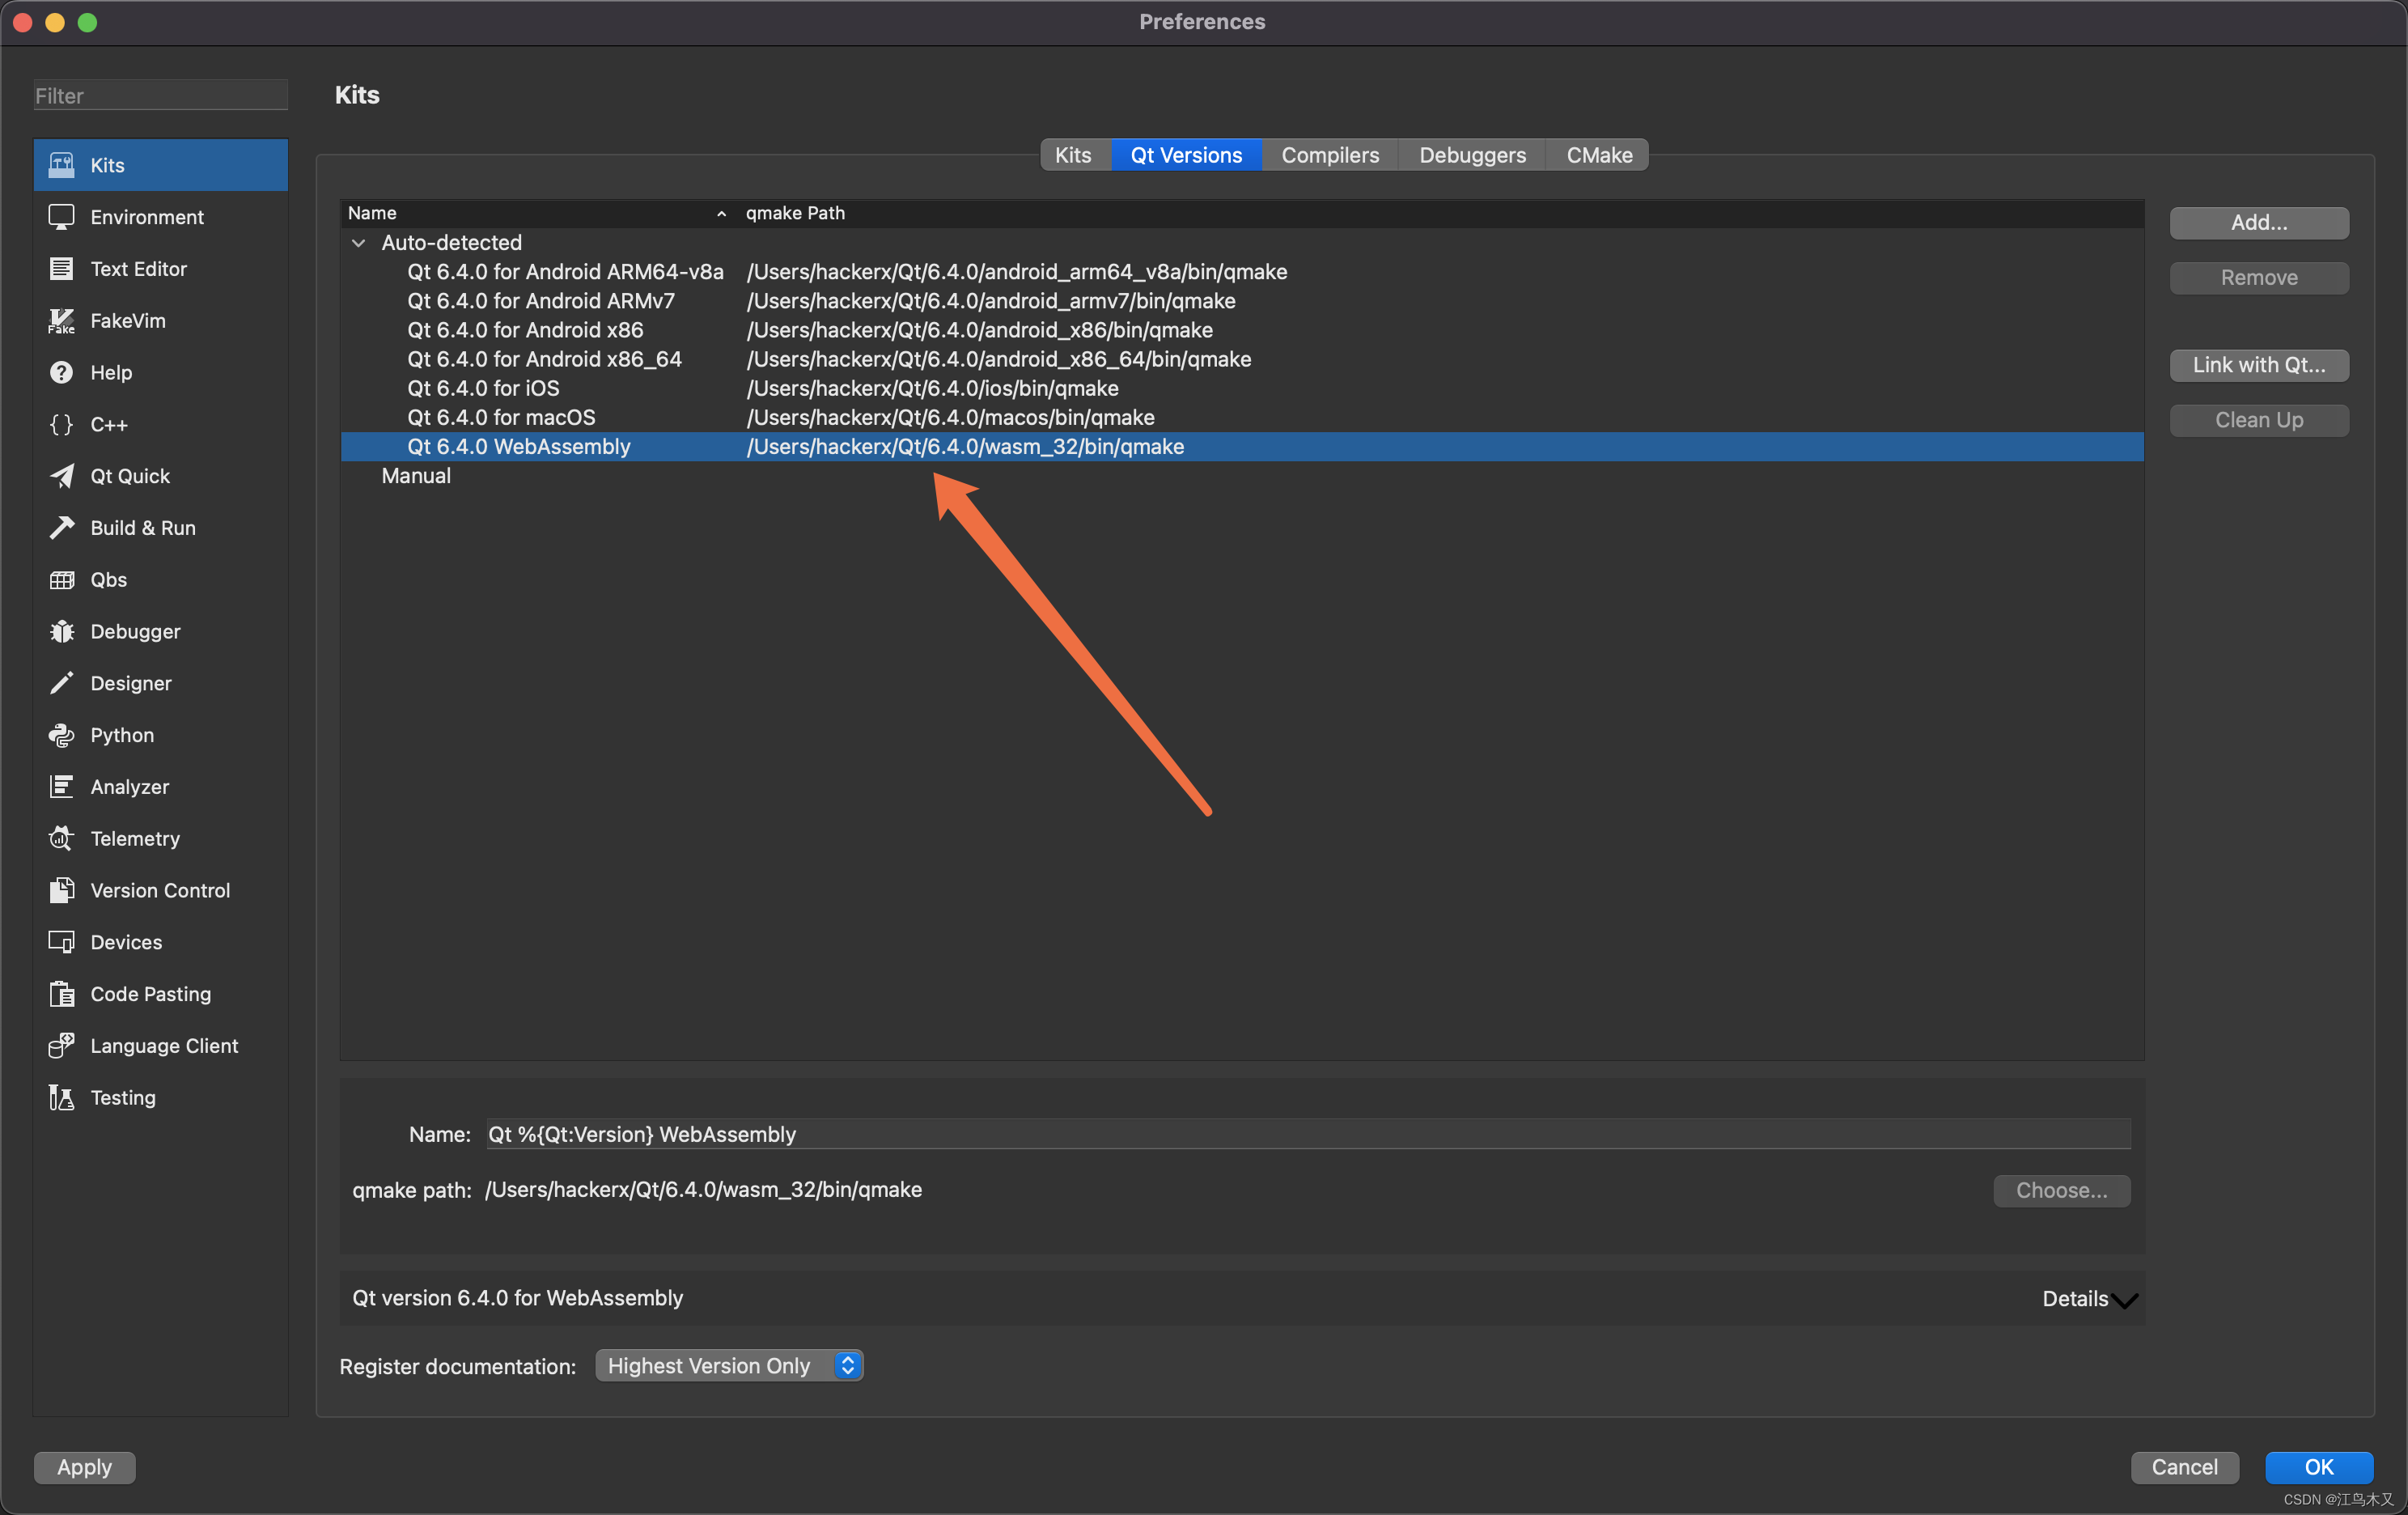Expand the Details section chevron
2408x1515 pixels.
click(x=2124, y=1300)
